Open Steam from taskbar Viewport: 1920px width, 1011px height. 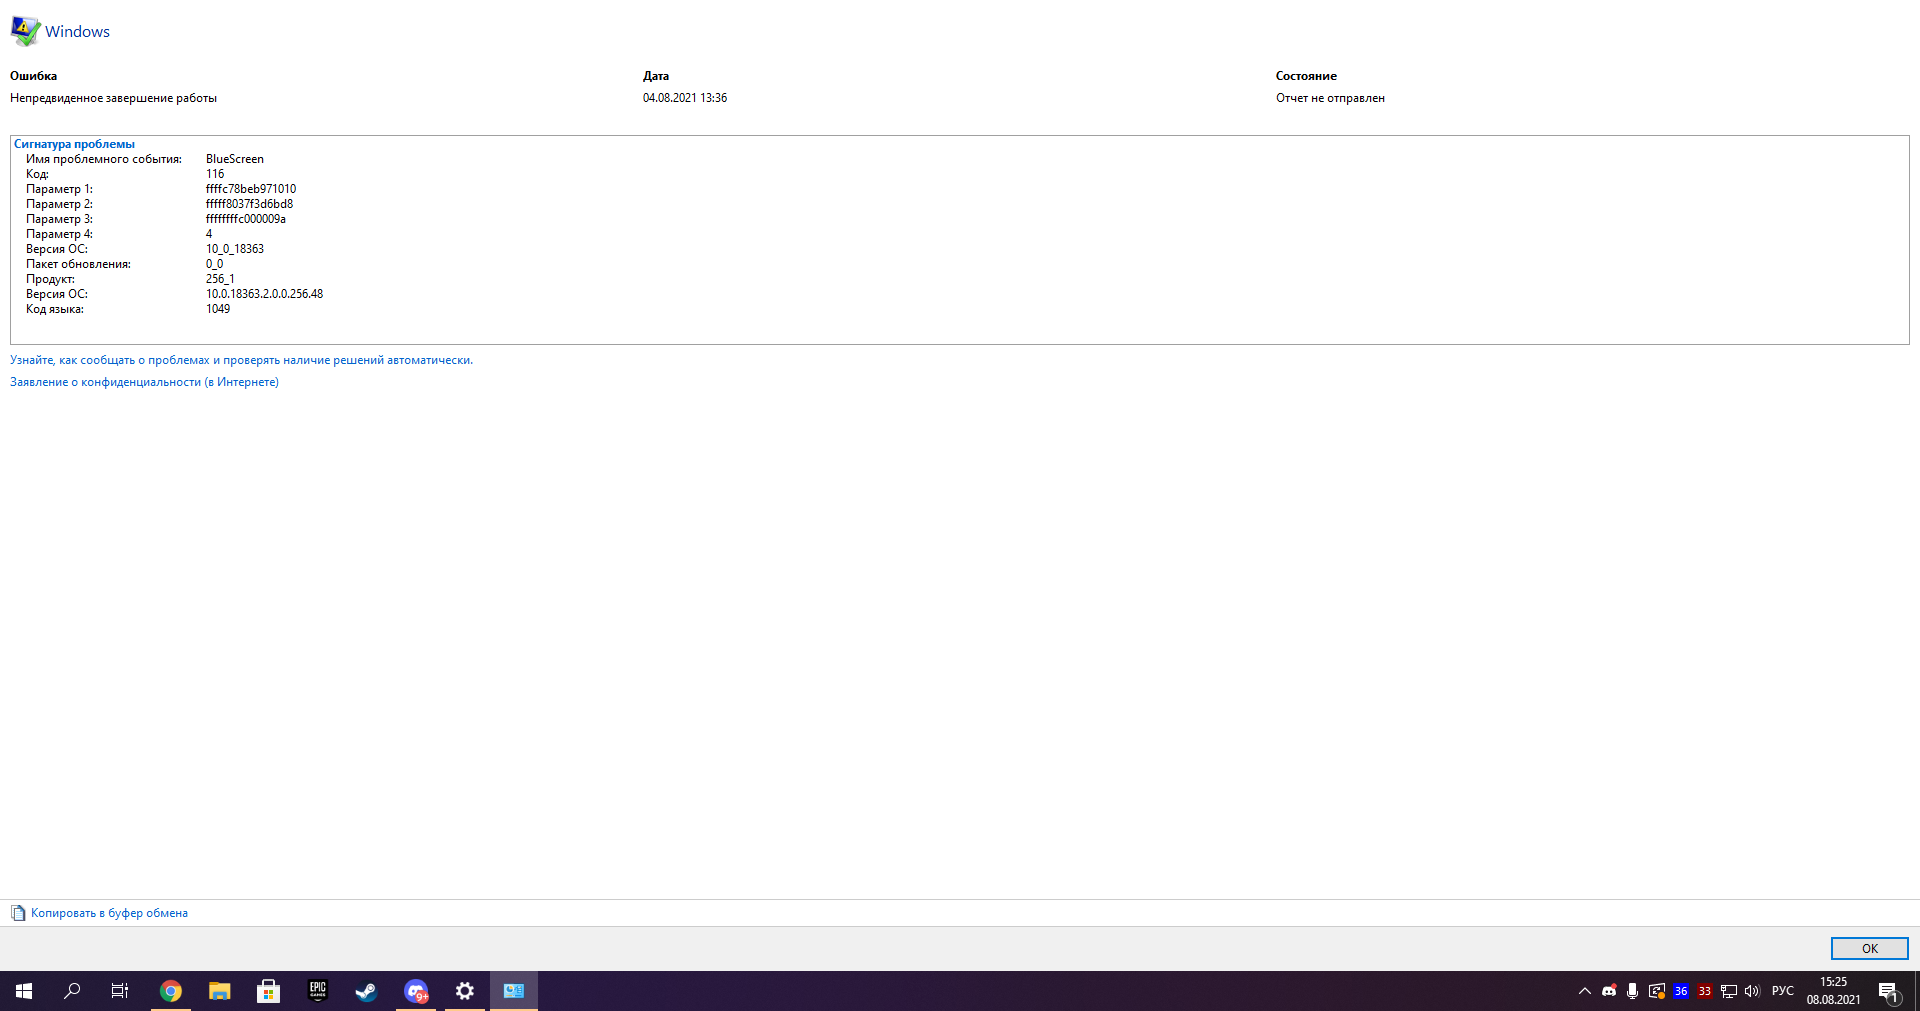click(x=366, y=991)
